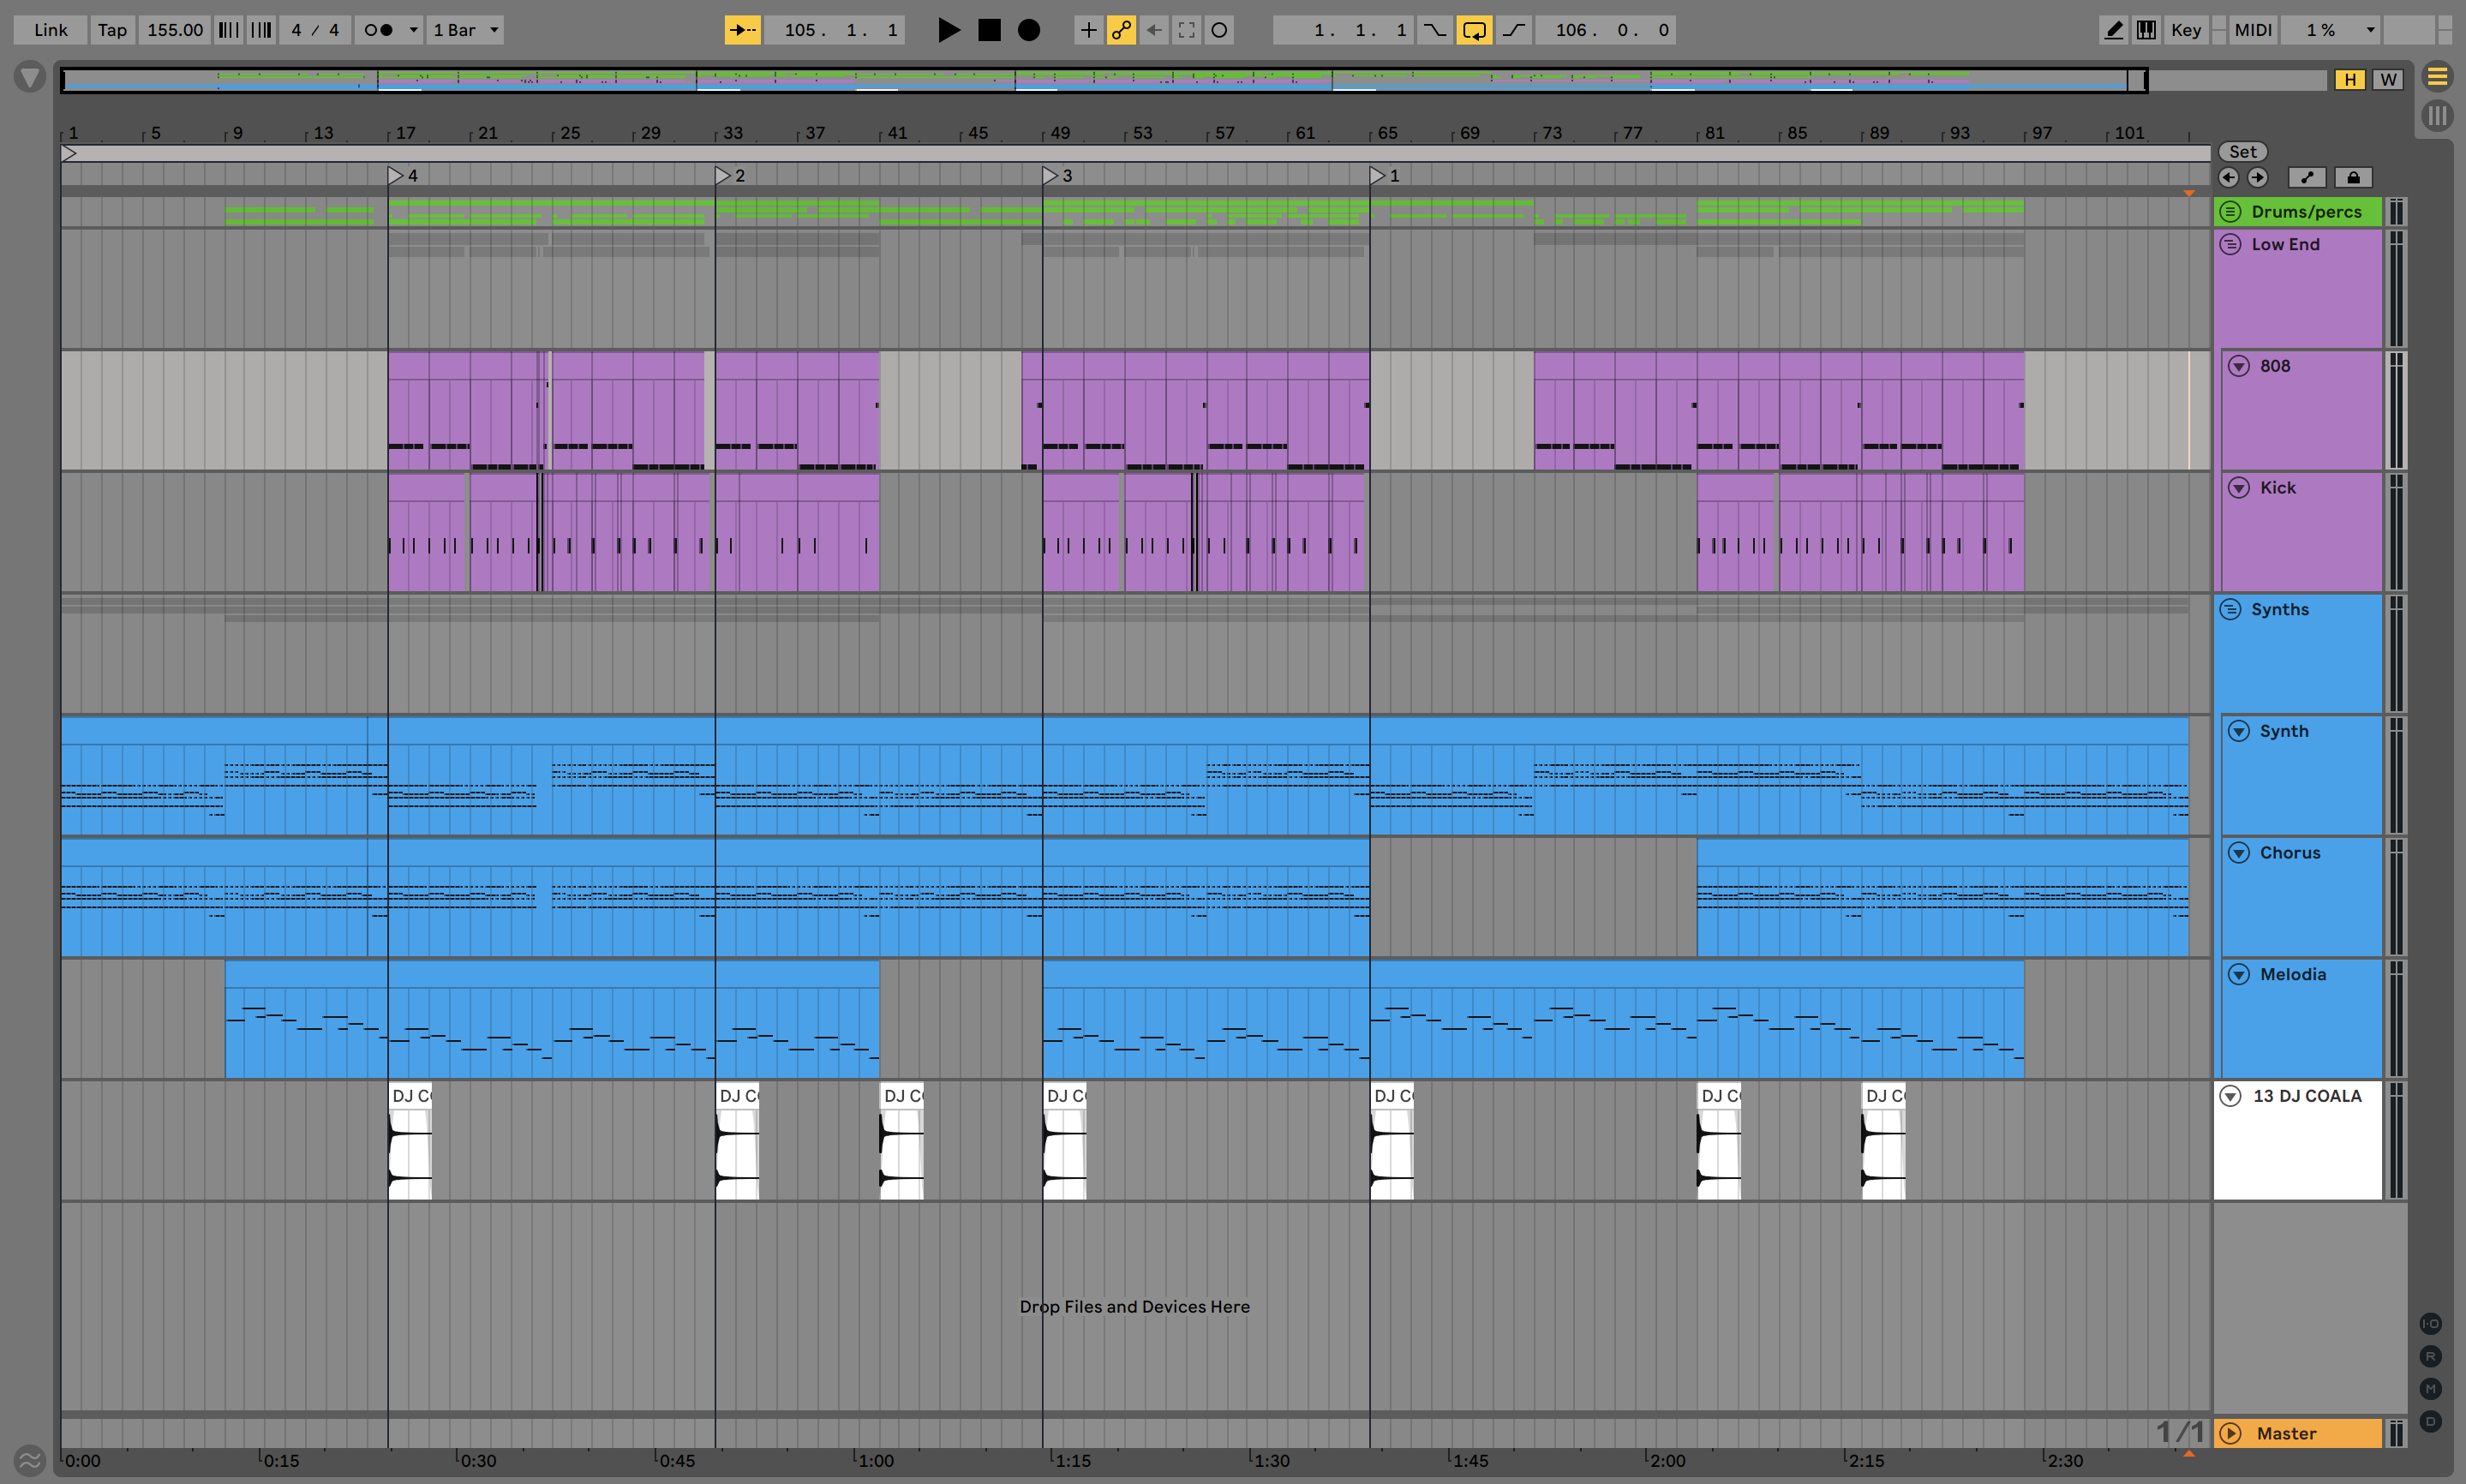The image size is (2466, 1484).
Task: Show Mixer section with M button
Action: [2431, 1388]
